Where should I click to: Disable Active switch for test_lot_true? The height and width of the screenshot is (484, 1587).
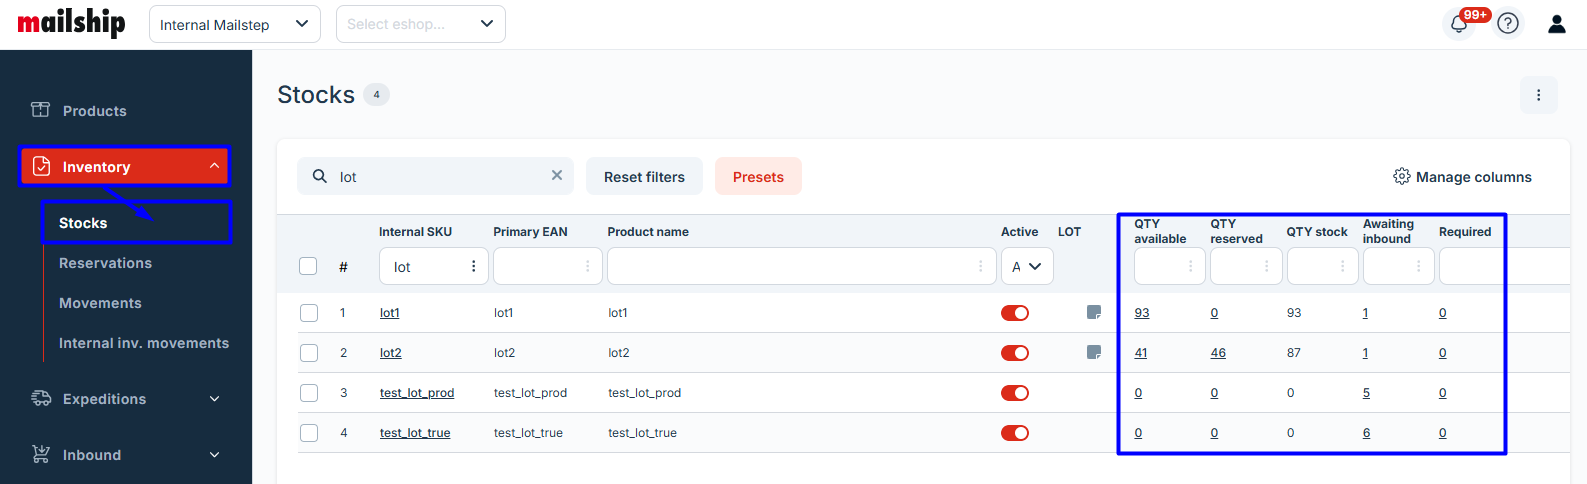tap(1015, 433)
